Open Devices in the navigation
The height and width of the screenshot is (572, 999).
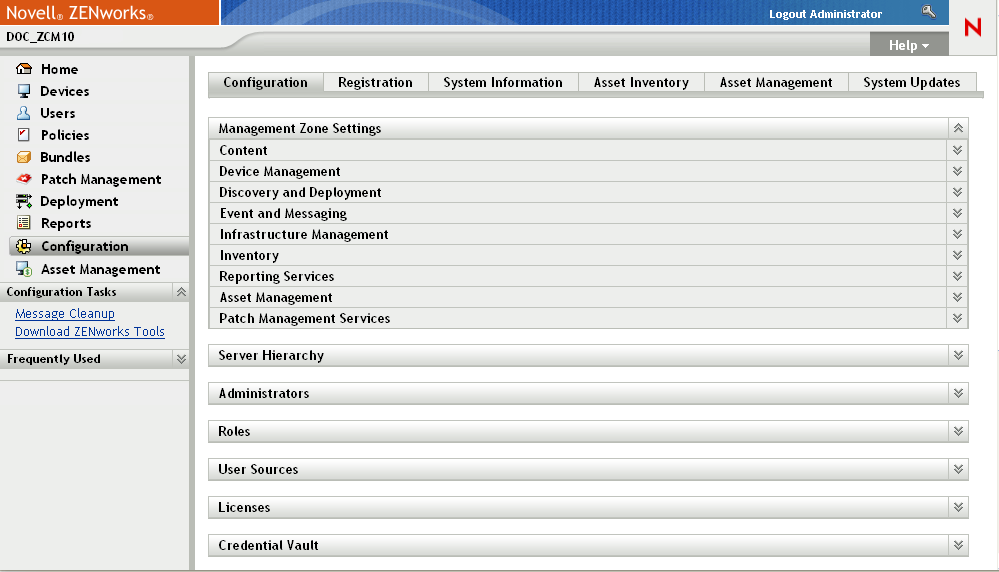coord(64,91)
